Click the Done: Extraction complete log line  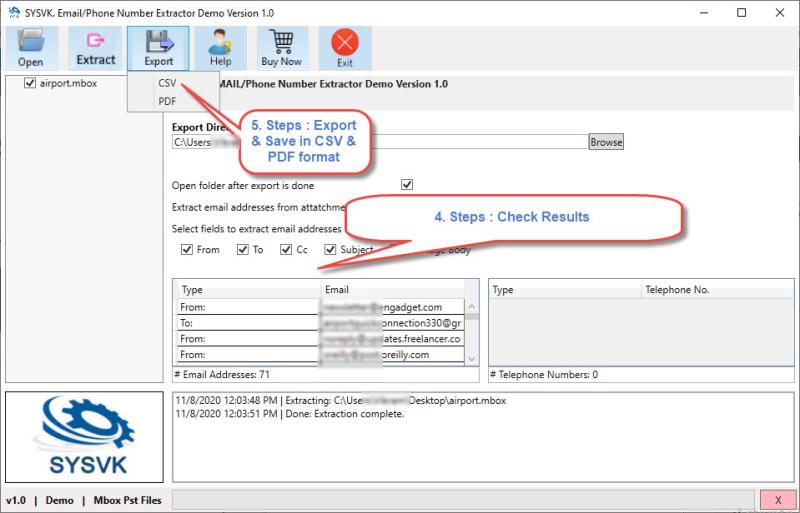click(x=290, y=414)
